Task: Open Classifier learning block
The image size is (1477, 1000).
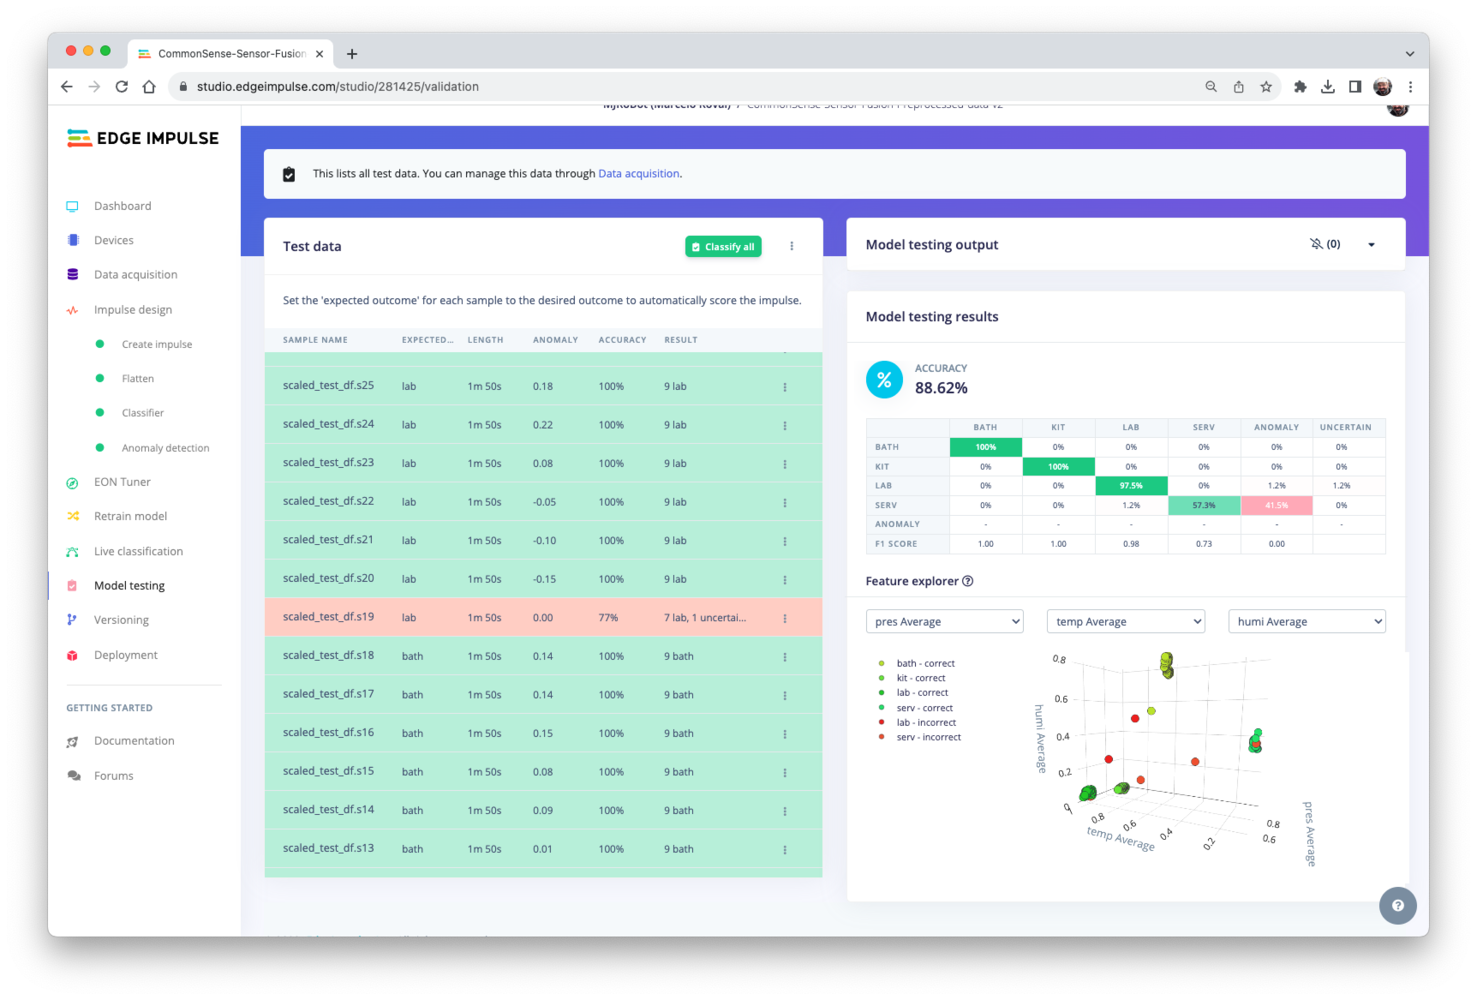Action: 143,413
